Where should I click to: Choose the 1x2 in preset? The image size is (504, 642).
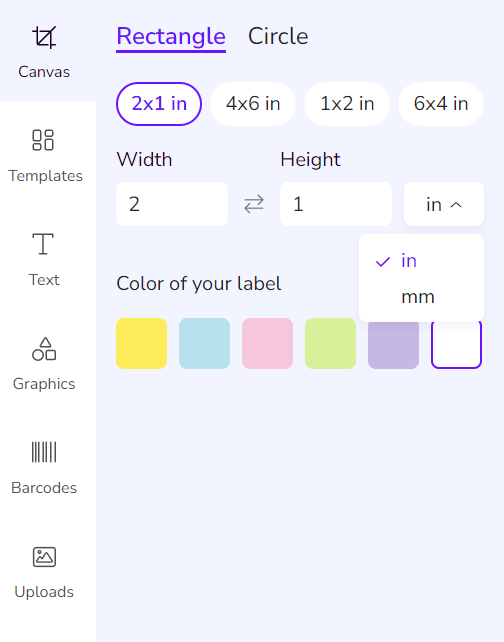tap(347, 104)
